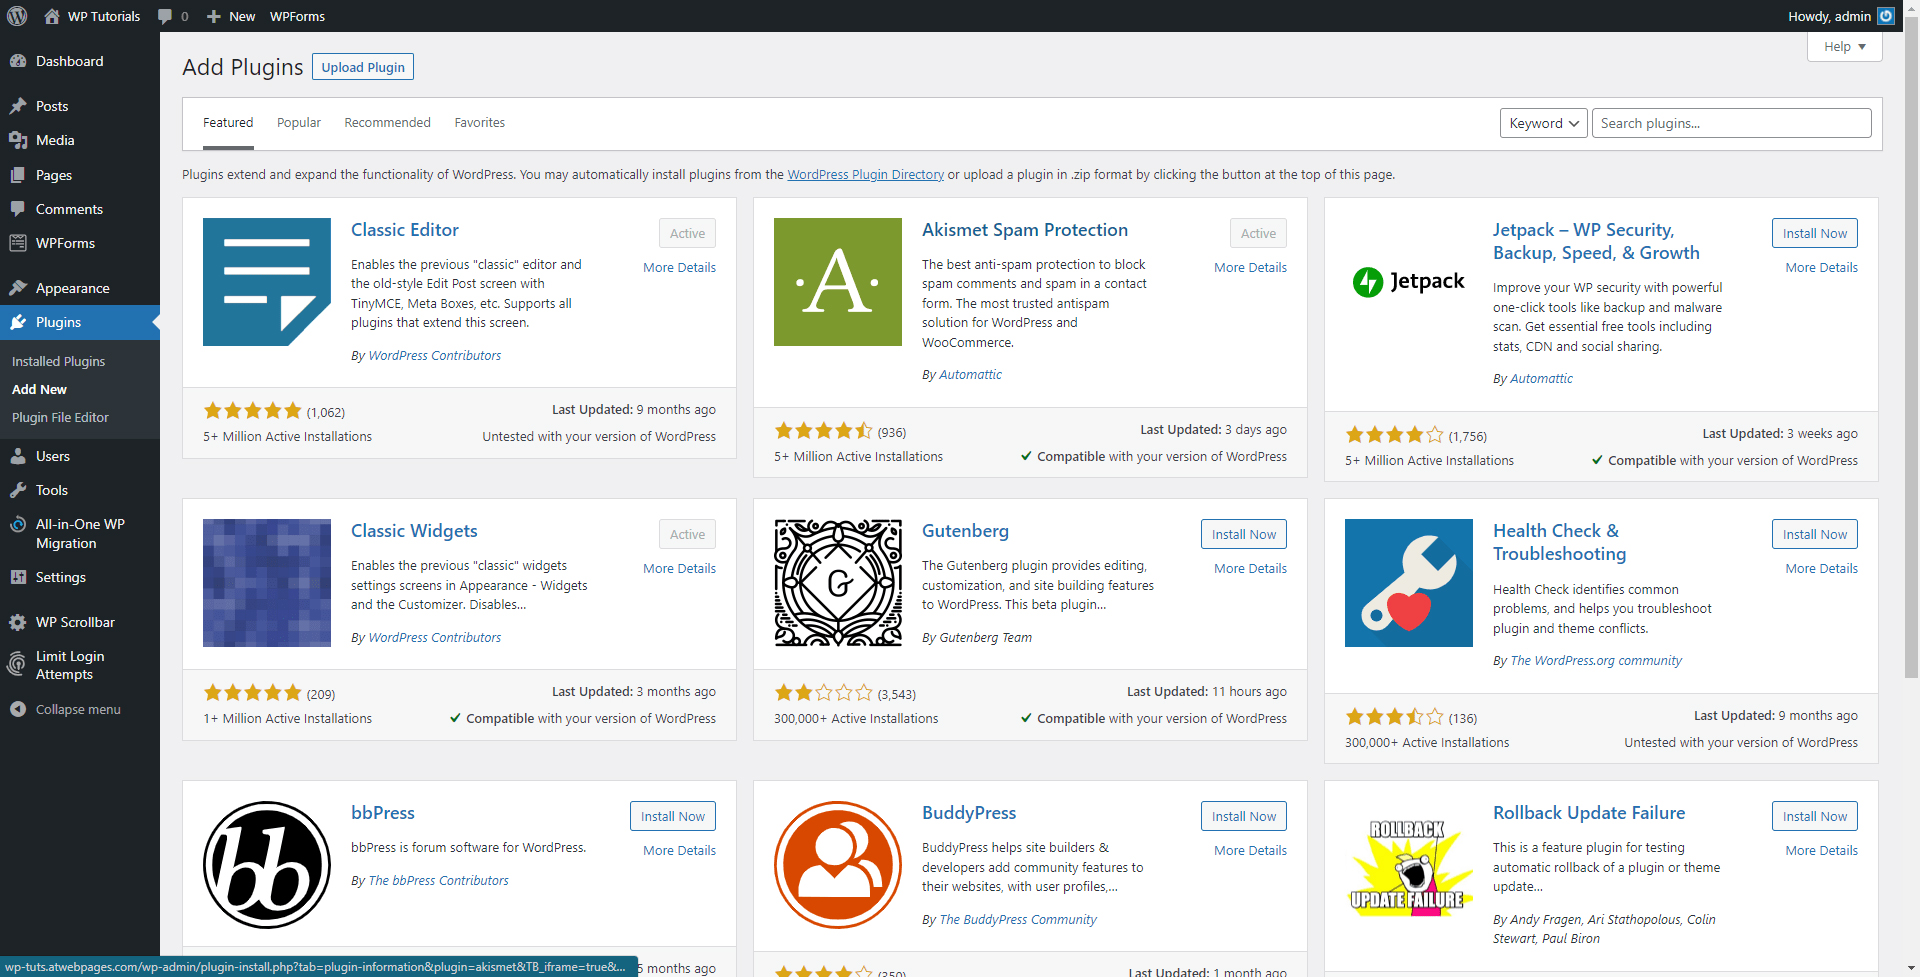This screenshot has height=977, width=1920.
Task: Click the WordPress logo in admin bar
Action: click(17, 16)
